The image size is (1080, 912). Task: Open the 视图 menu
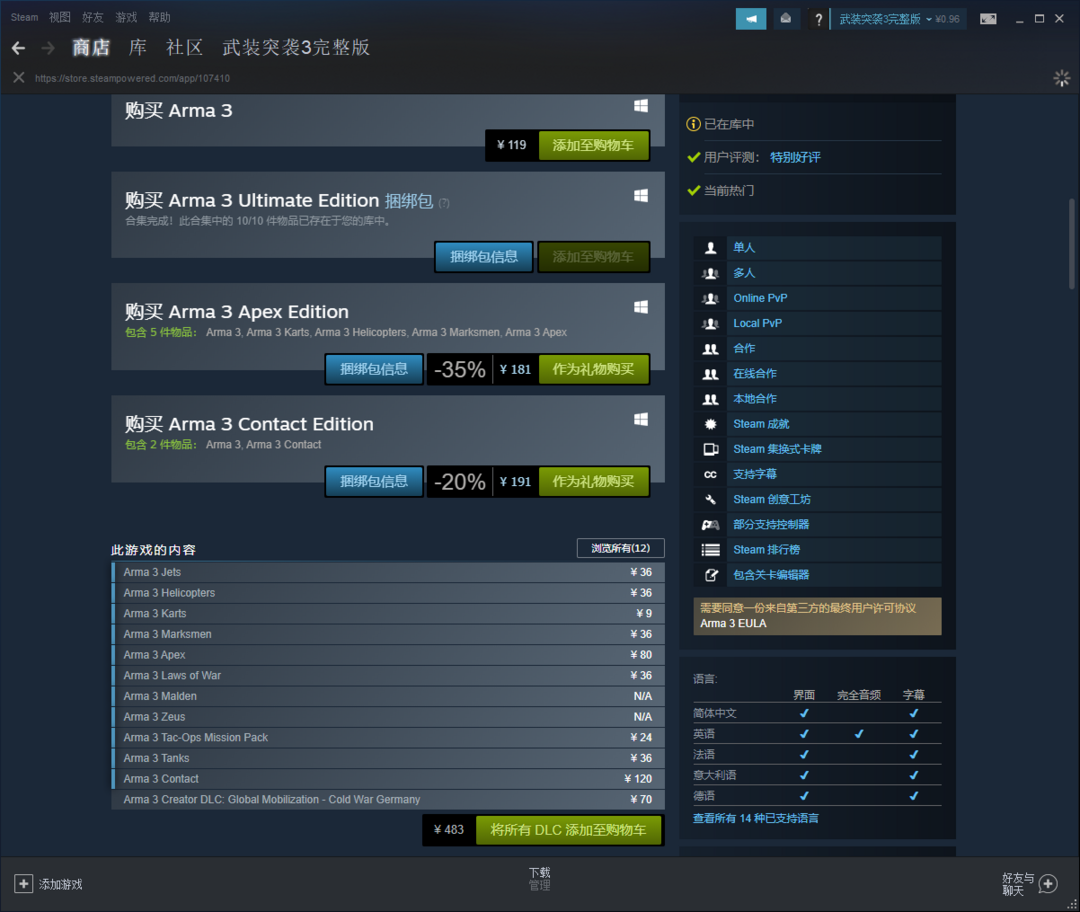[x=59, y=17]
